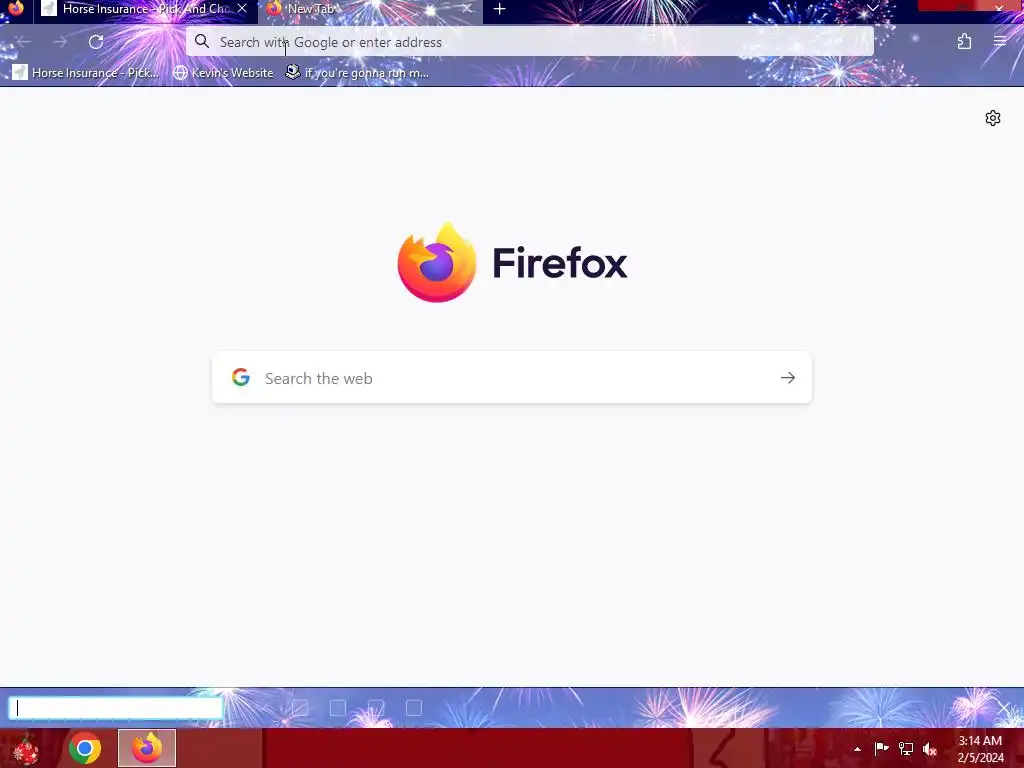
Task: Focus the Search the web field
Action: tap(512, 377)
